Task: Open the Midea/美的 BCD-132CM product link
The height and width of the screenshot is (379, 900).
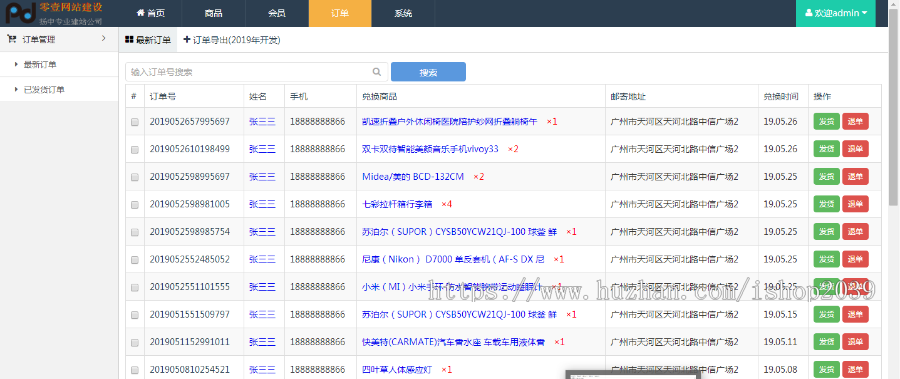Action: 413,176
